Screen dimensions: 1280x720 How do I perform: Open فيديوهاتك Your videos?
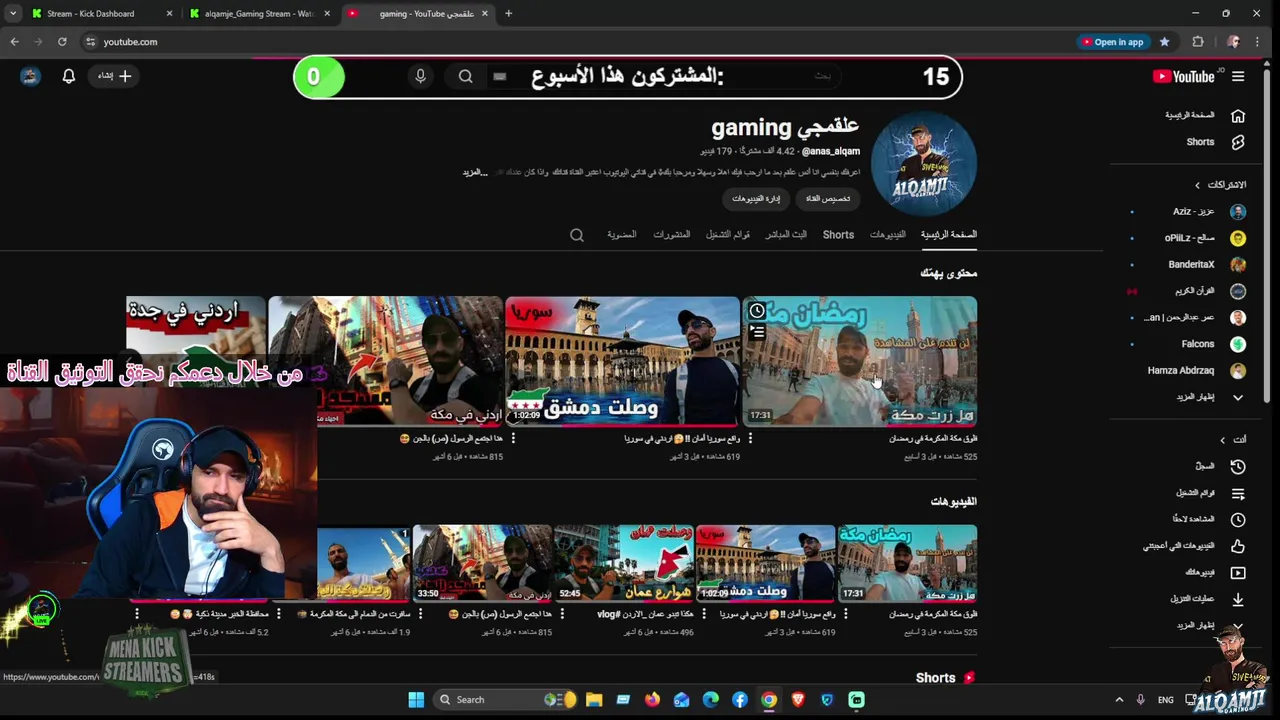[x=1214, y=573]
